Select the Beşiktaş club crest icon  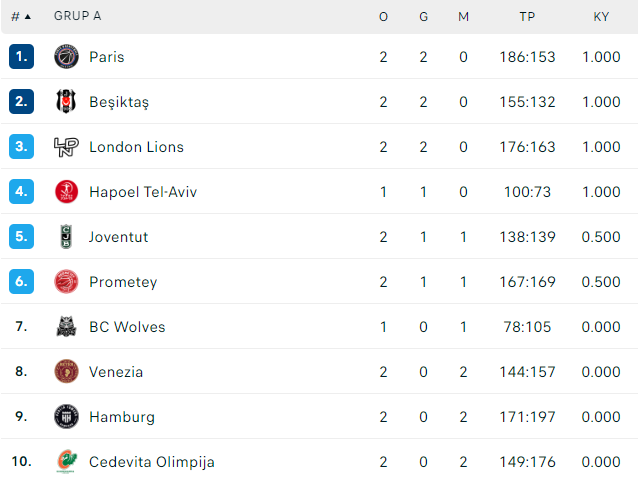coord(66,101)
